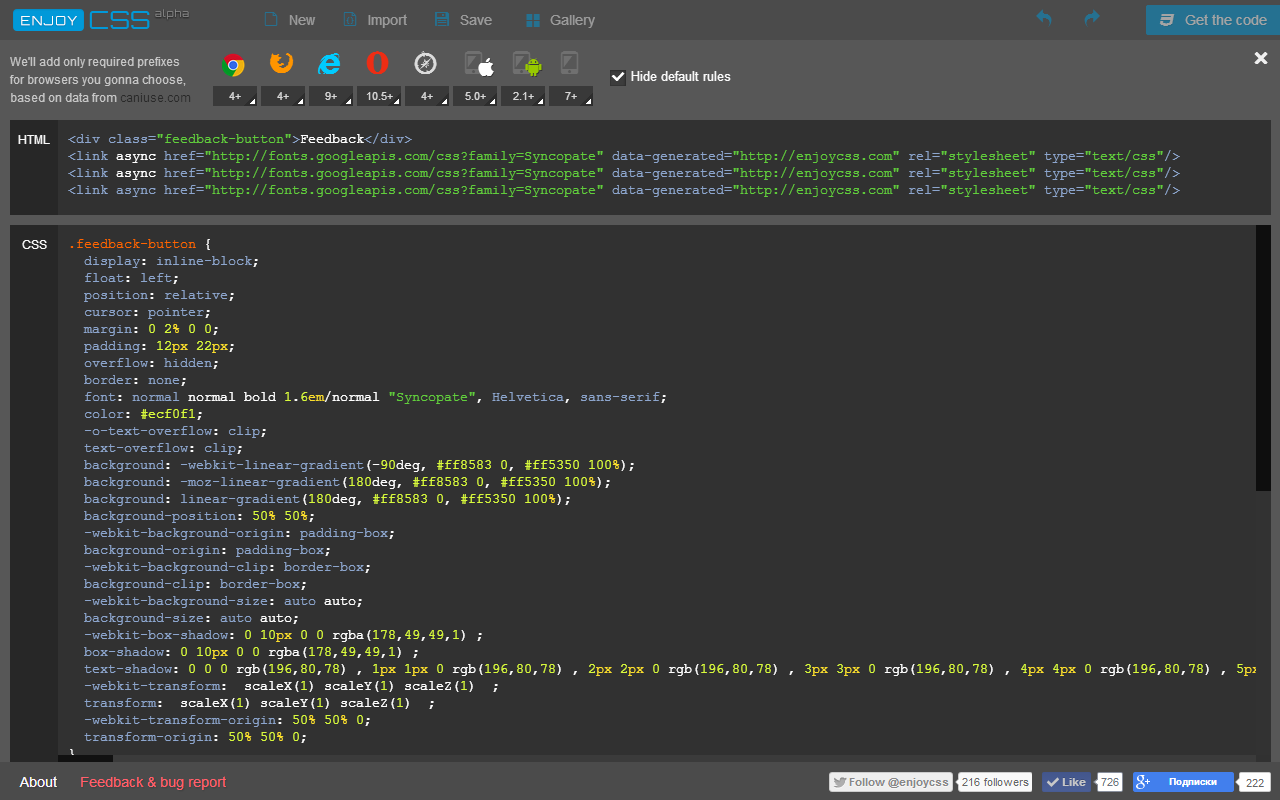Screen dimensions: 1280x800
Task: Click the 'text-overflow: clip;' line
Action: (x=164, y=448)
